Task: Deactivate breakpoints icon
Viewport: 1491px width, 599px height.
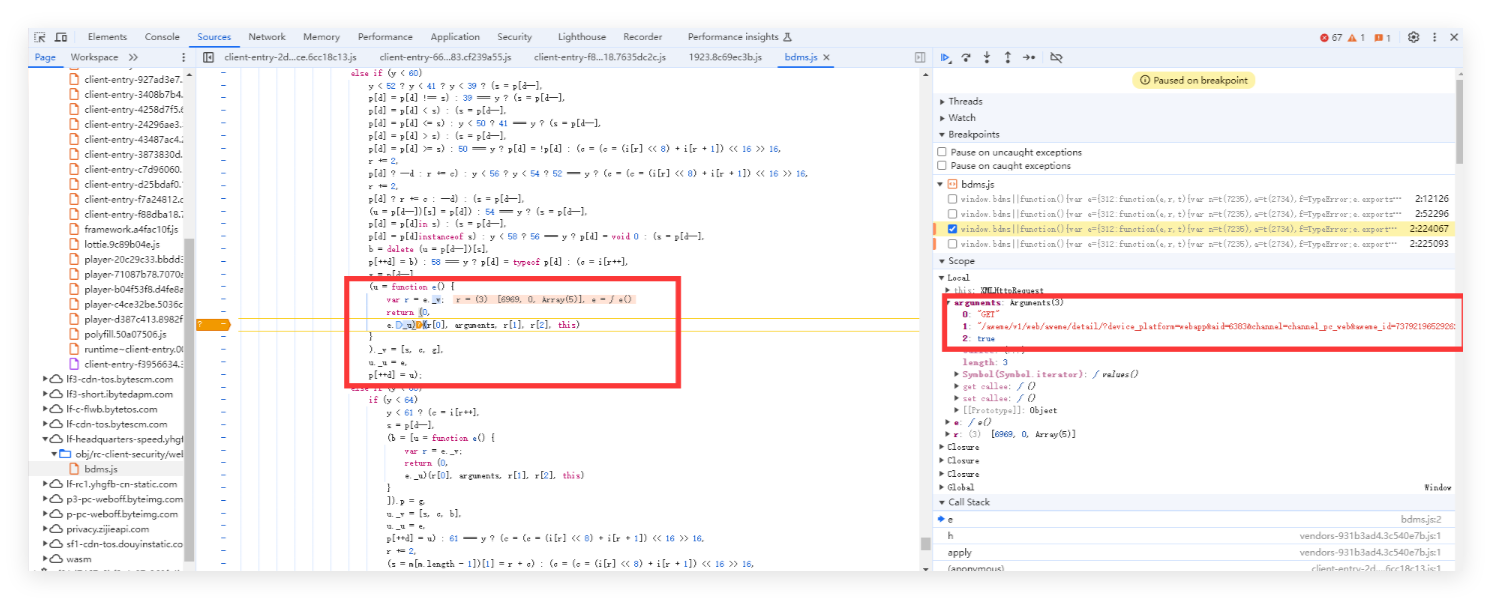Action: [1056, 57]
